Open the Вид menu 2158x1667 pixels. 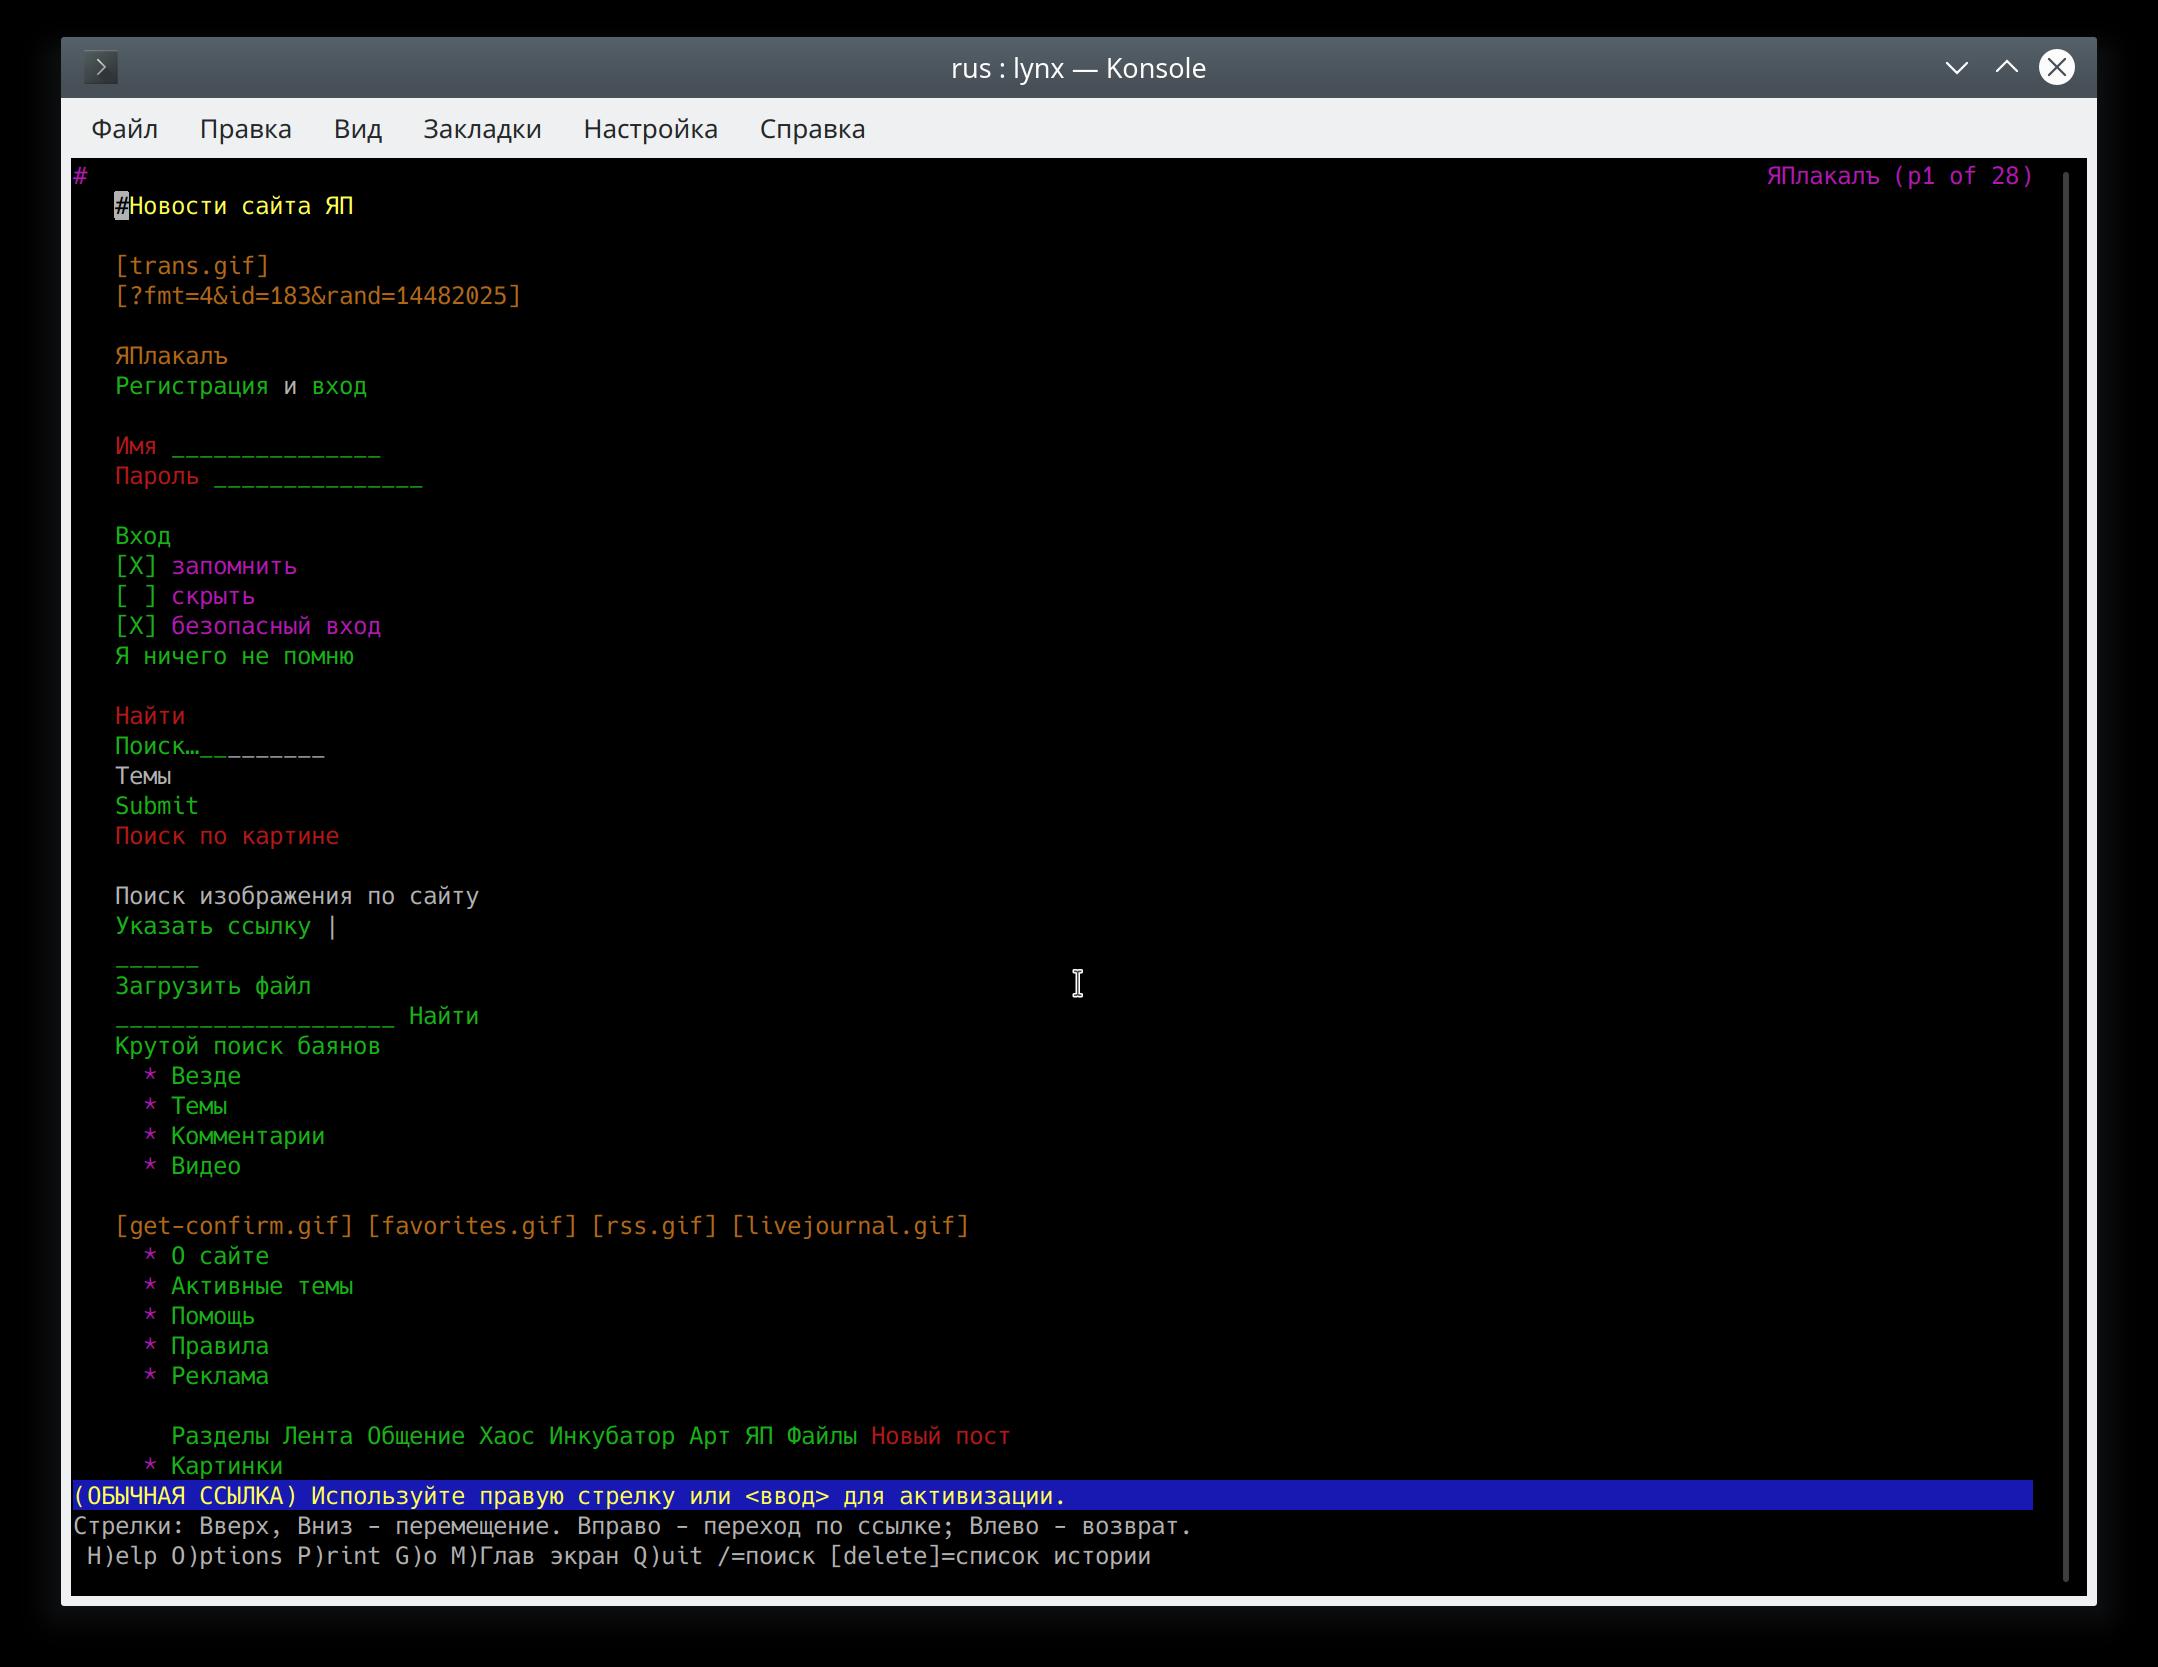pos(358,129)
